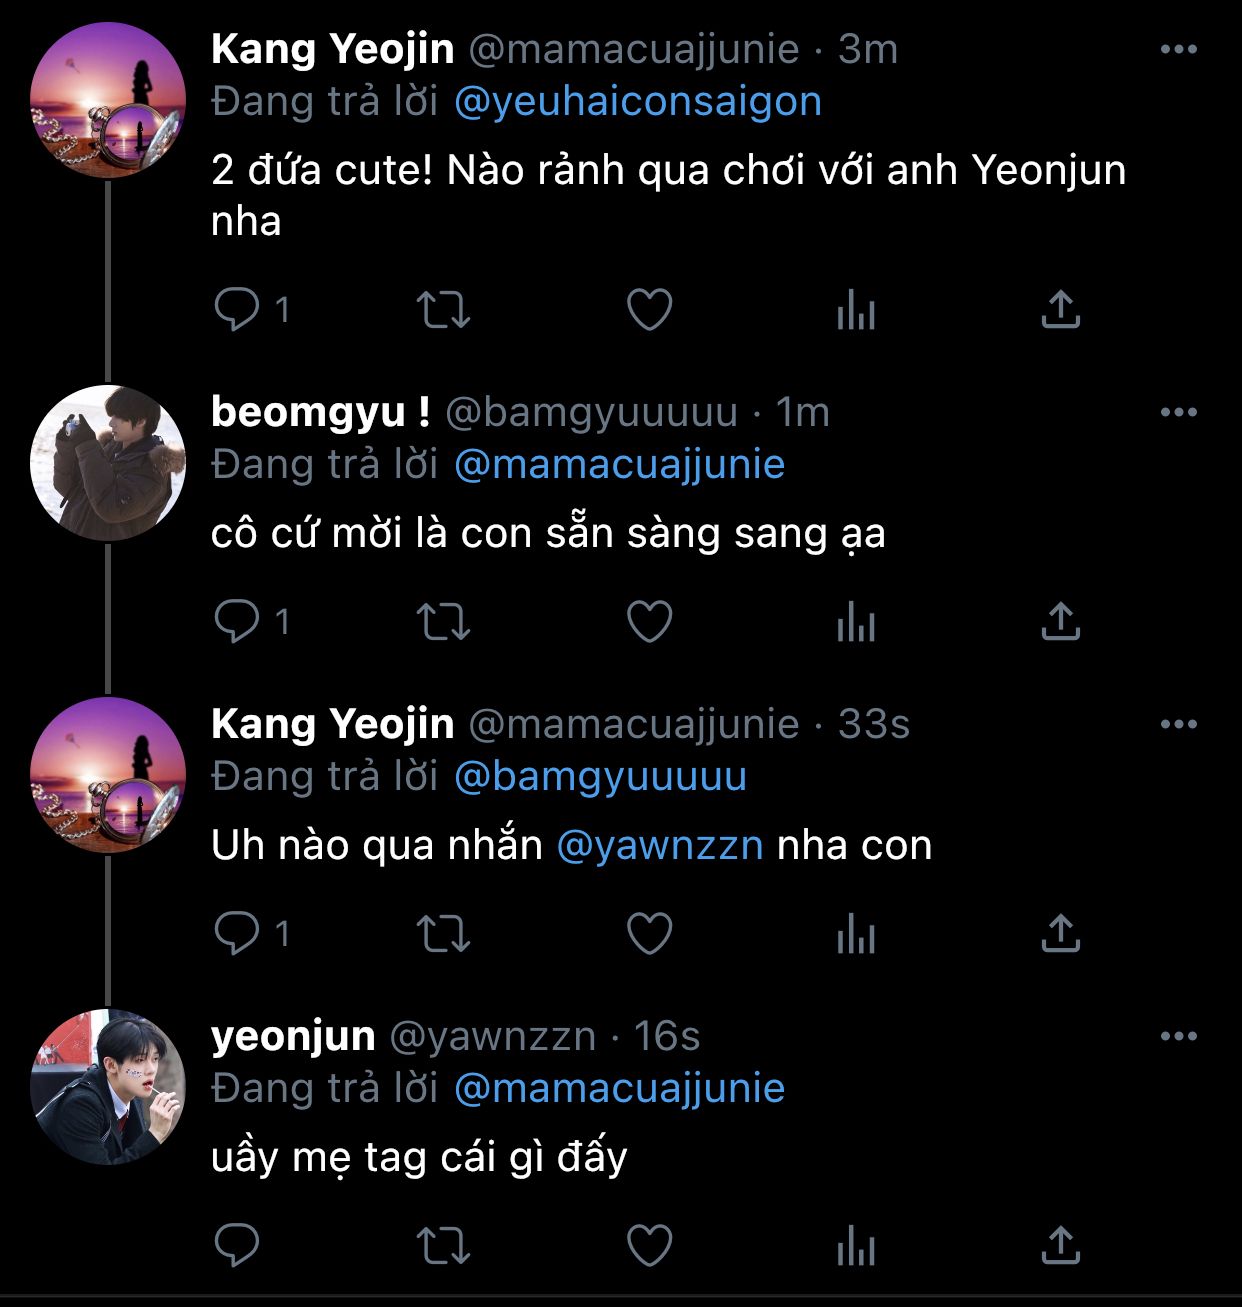This screenshot has width=1242, height=1307.
Task: Open the @bamgyuuuuu reply-to link
Action: pyautogui.click(x=600, y=777)
